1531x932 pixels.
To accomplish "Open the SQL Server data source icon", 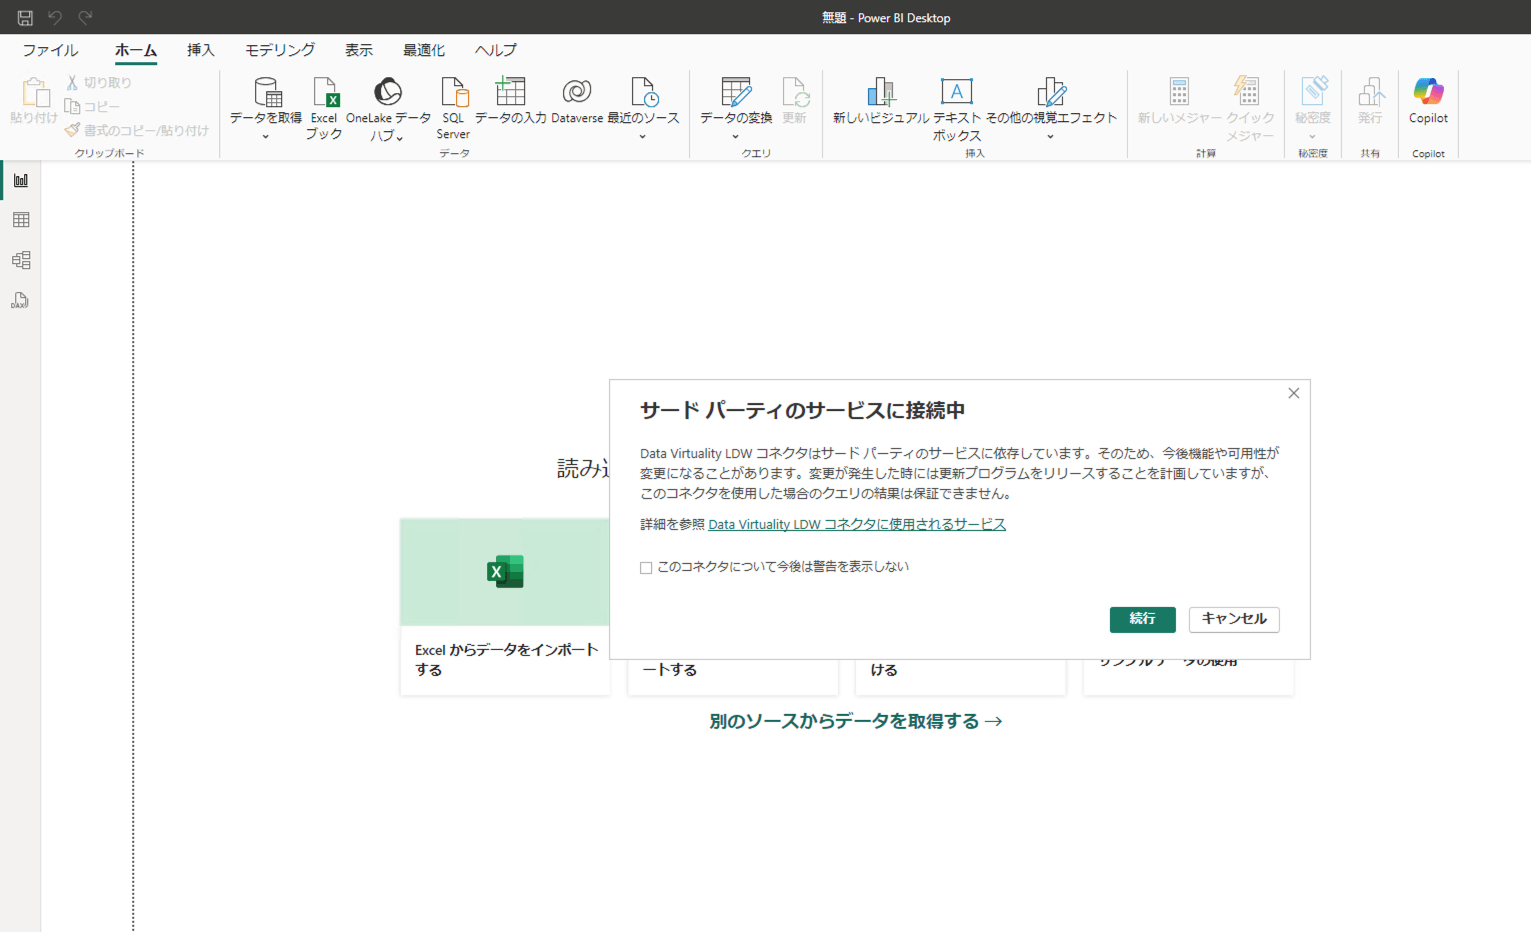I will click(x=453, y=94).
